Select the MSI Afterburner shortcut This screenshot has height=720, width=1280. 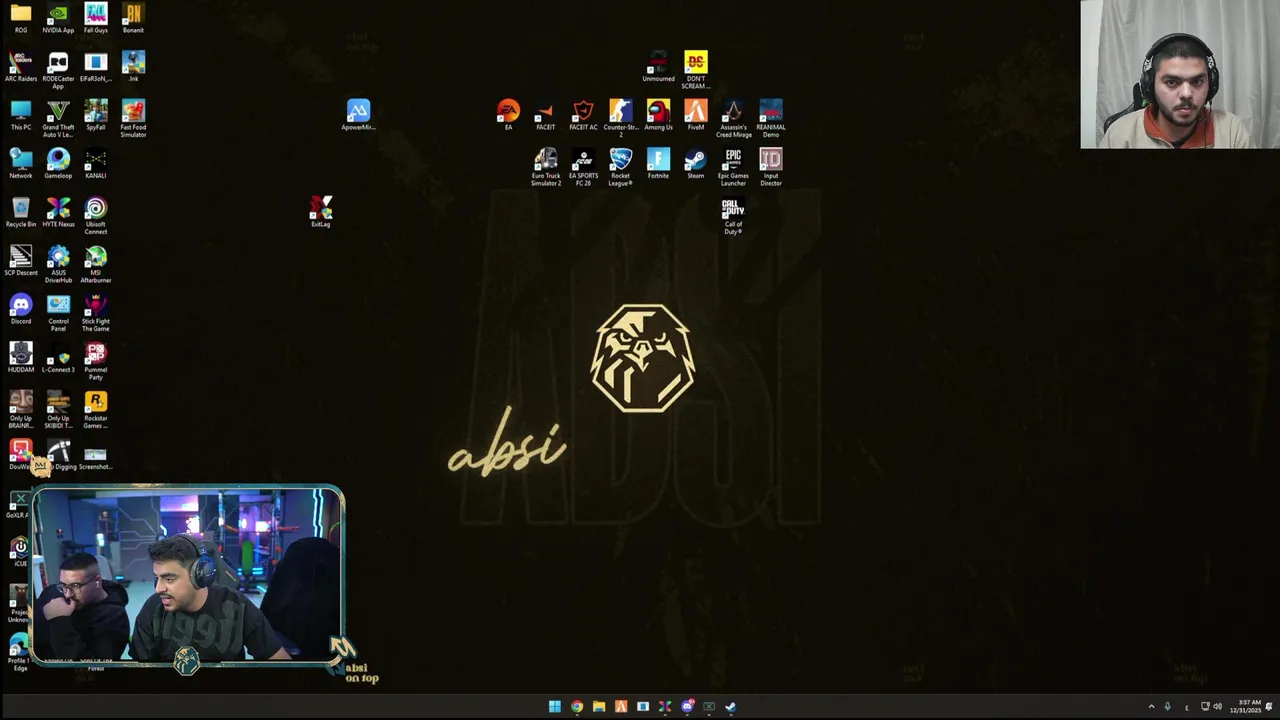click(96, 264)
